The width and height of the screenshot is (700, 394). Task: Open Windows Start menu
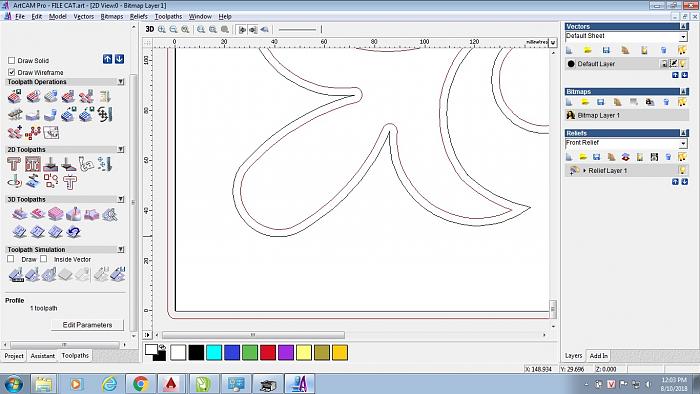tap(13, 384)
